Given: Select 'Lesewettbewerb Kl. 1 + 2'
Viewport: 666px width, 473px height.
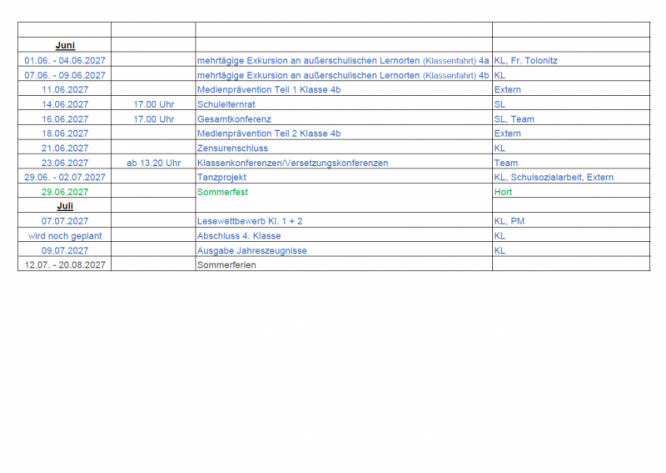Looking at the screenshot, I should (250, 221).
